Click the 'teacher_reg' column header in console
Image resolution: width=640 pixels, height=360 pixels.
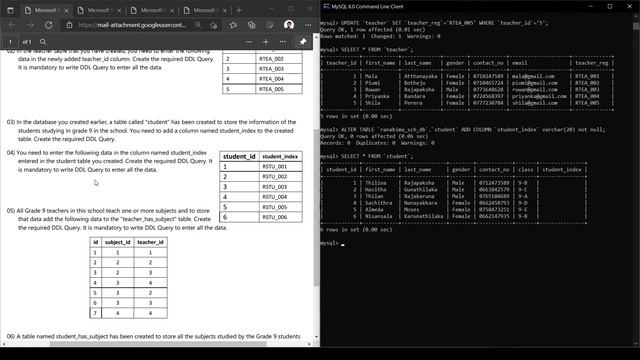pyautogui.click(x=591, y=63)
